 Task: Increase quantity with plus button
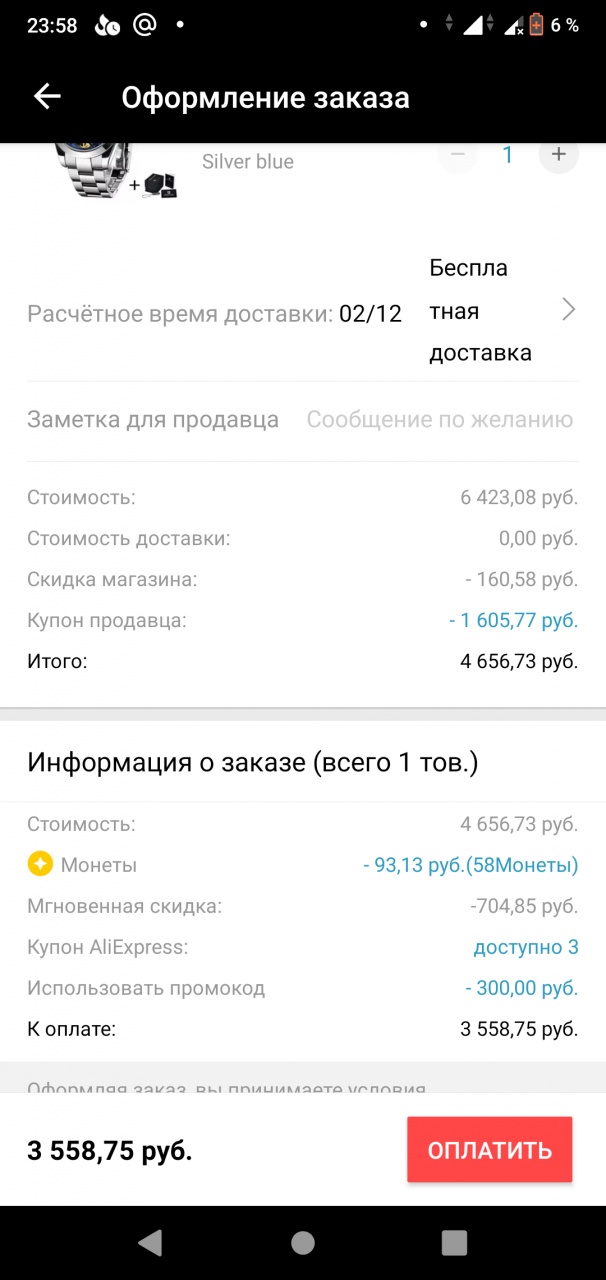pyautogui.click(x=558, y=155)
